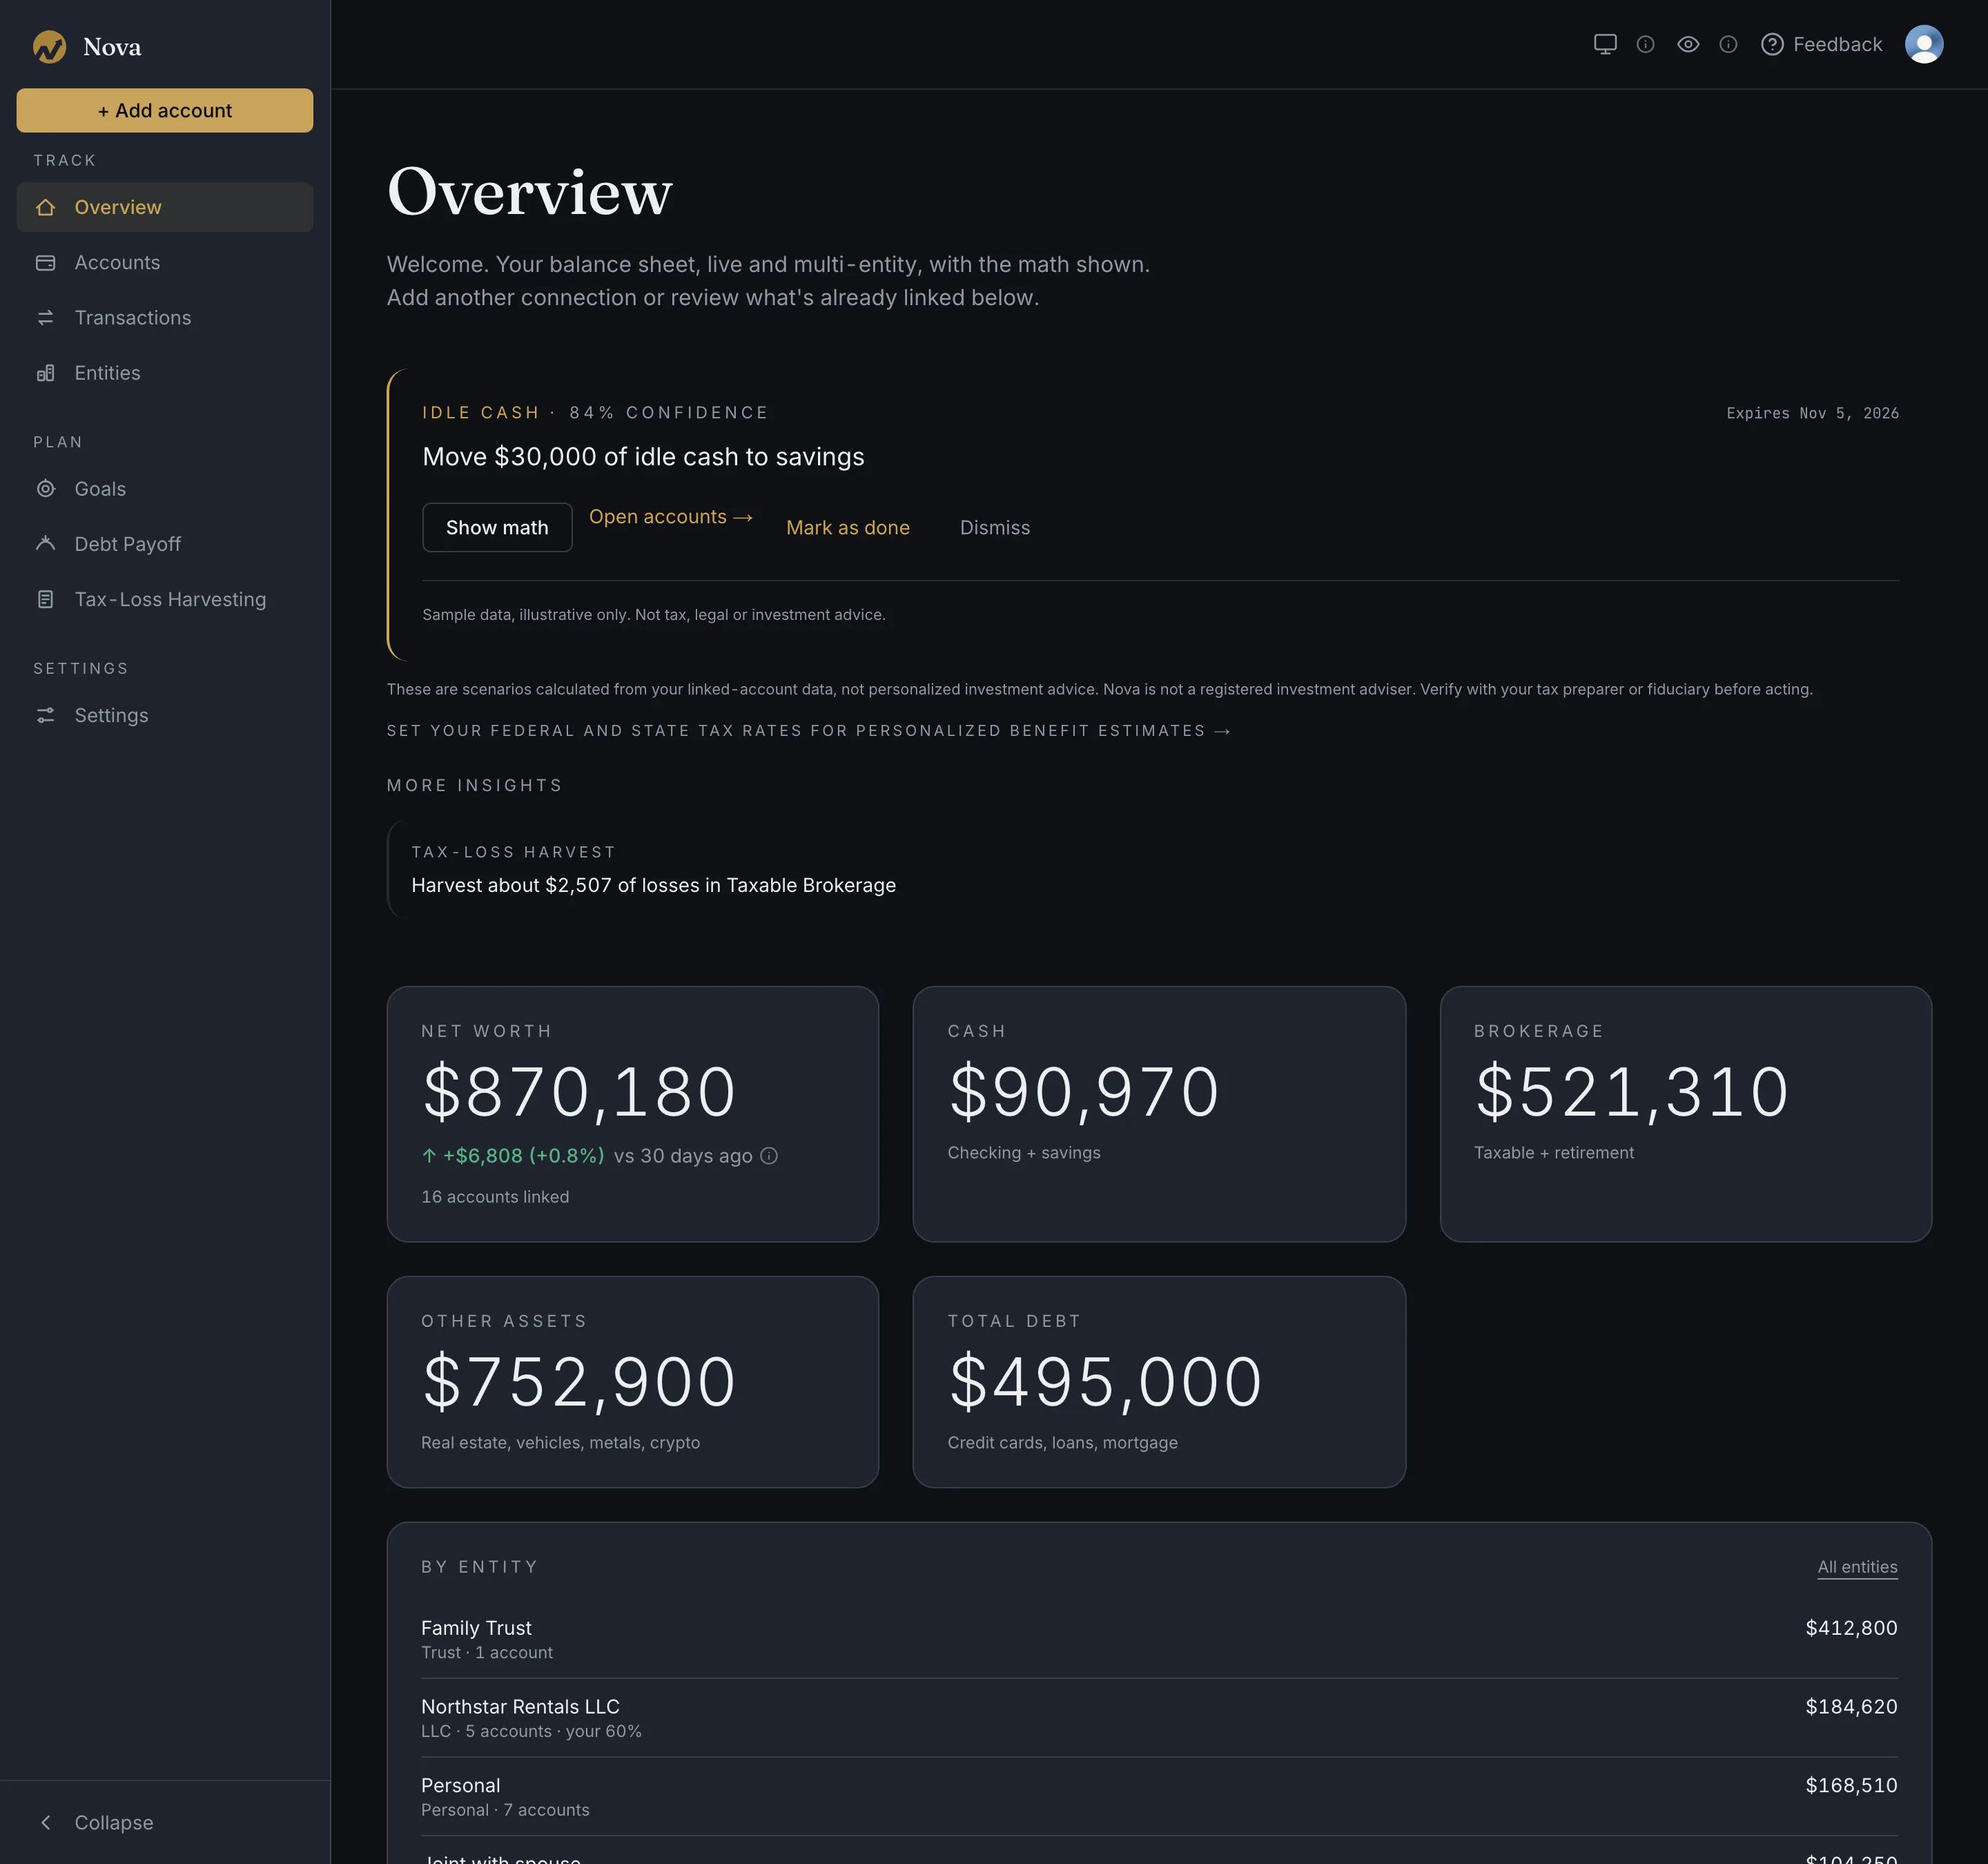Click the $412,800 Family Trust value

[x=1851, y=1628]
